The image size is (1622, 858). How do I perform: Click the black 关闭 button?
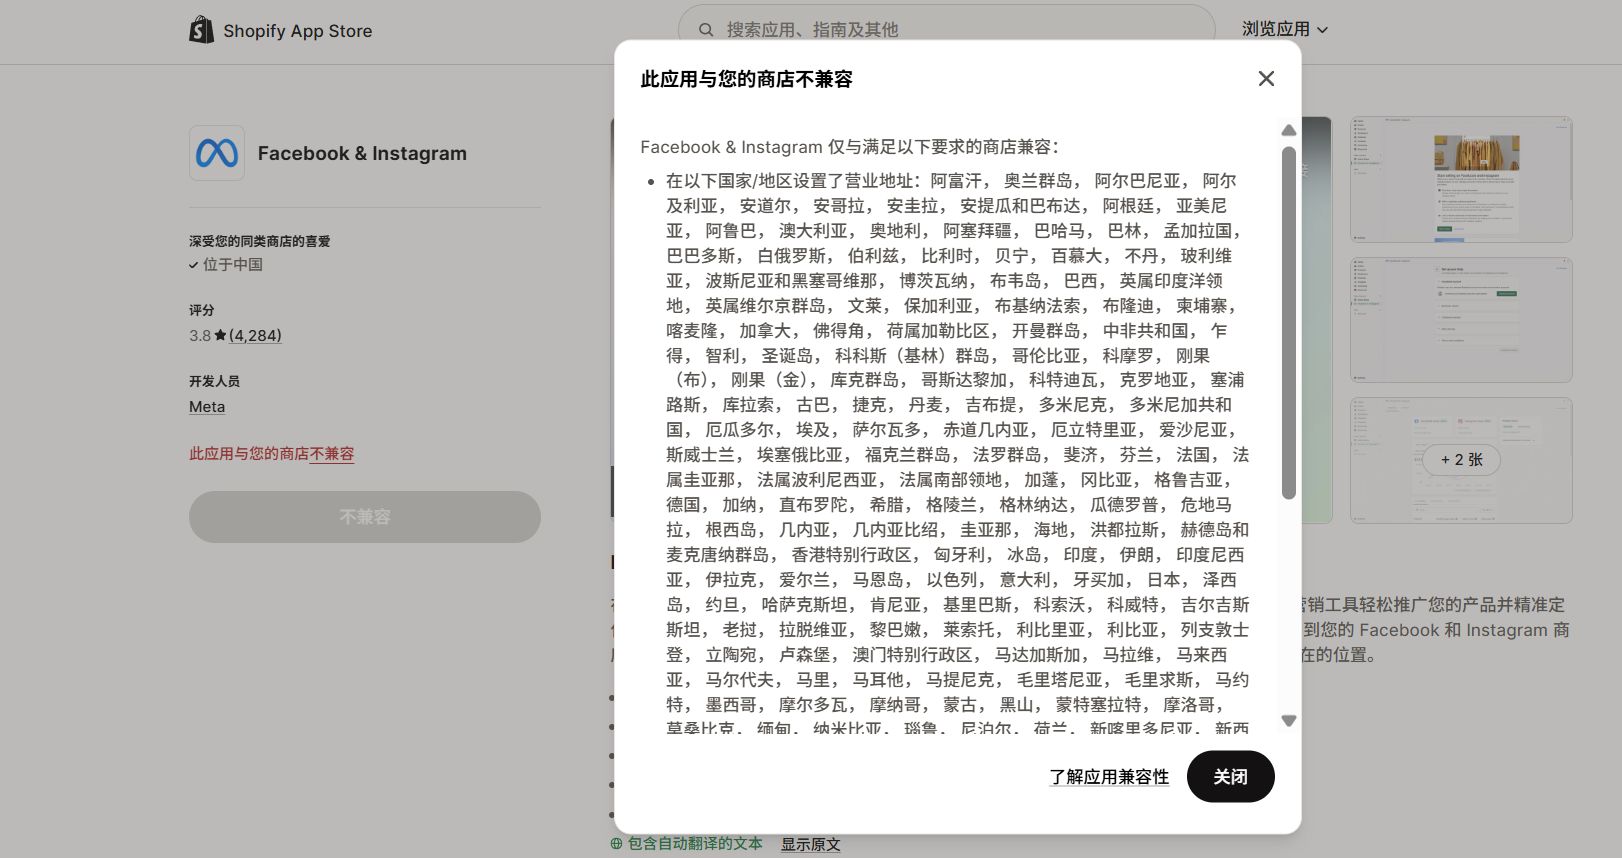(1230, 777)
